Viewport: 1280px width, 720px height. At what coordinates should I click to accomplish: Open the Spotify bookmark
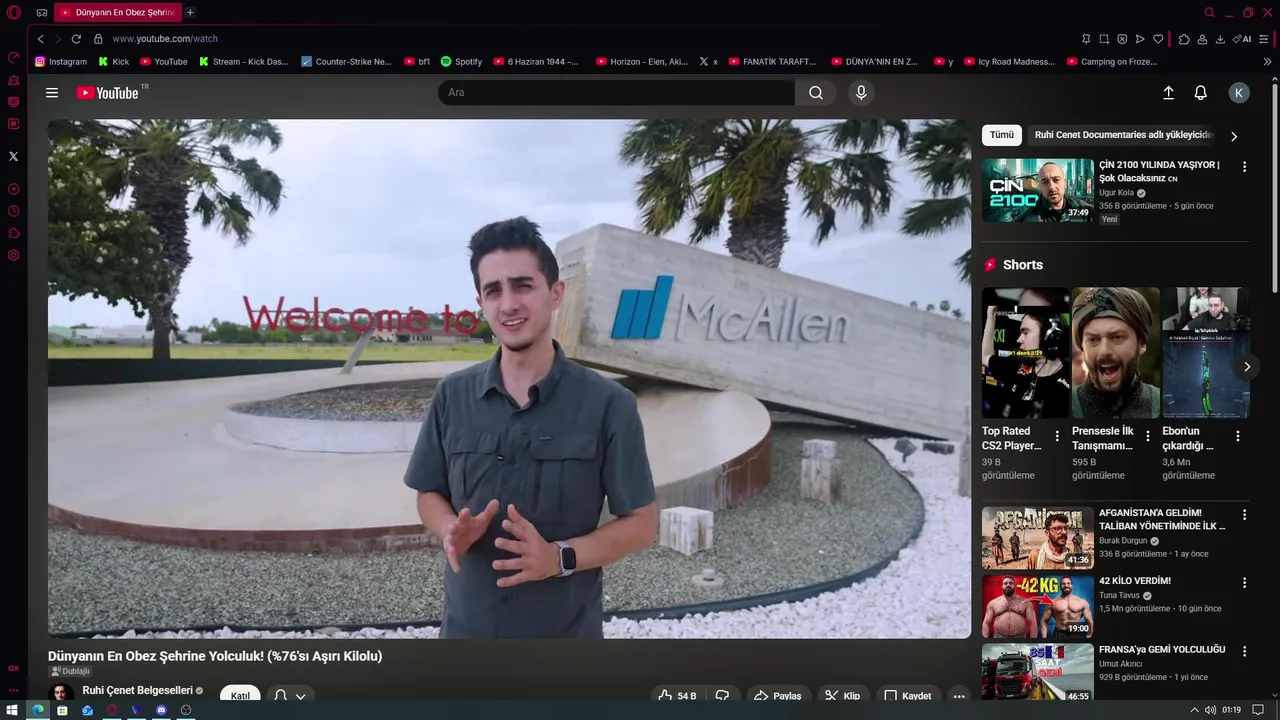tap(461, 62)
